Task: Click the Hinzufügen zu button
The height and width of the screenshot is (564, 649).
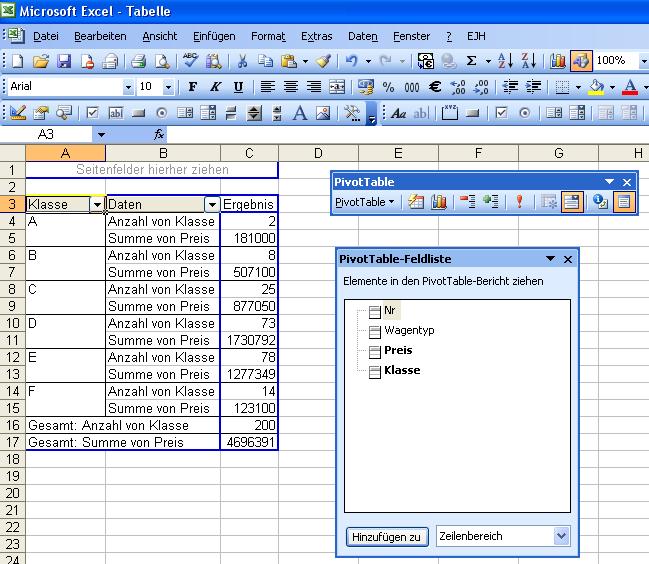Action: [387, 537]
